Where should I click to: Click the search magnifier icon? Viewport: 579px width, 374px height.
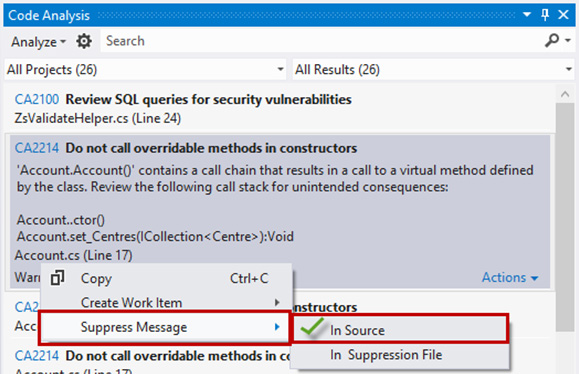tap(552, 40)
